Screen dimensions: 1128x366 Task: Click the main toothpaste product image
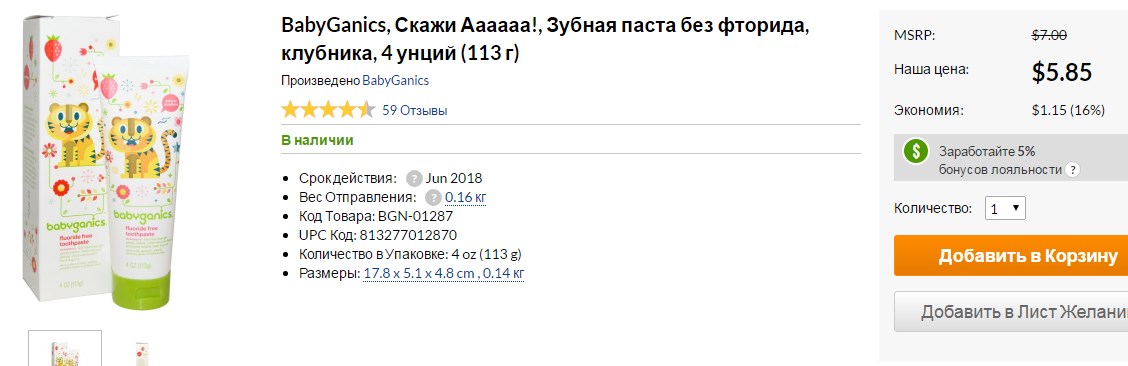[108, 165]
